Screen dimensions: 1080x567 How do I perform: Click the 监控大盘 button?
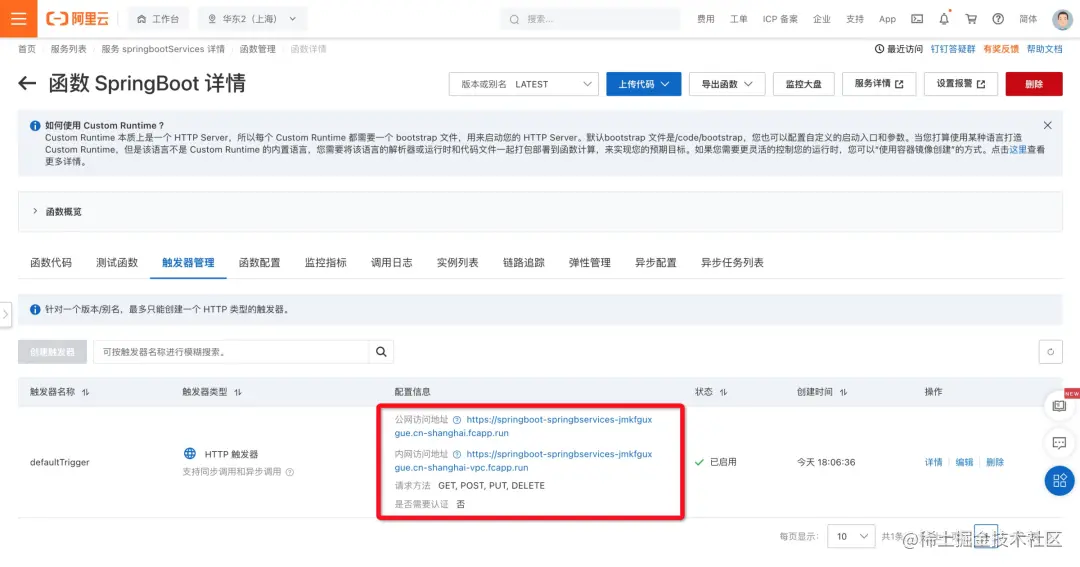pyautogui.click(x=804, y=84)
